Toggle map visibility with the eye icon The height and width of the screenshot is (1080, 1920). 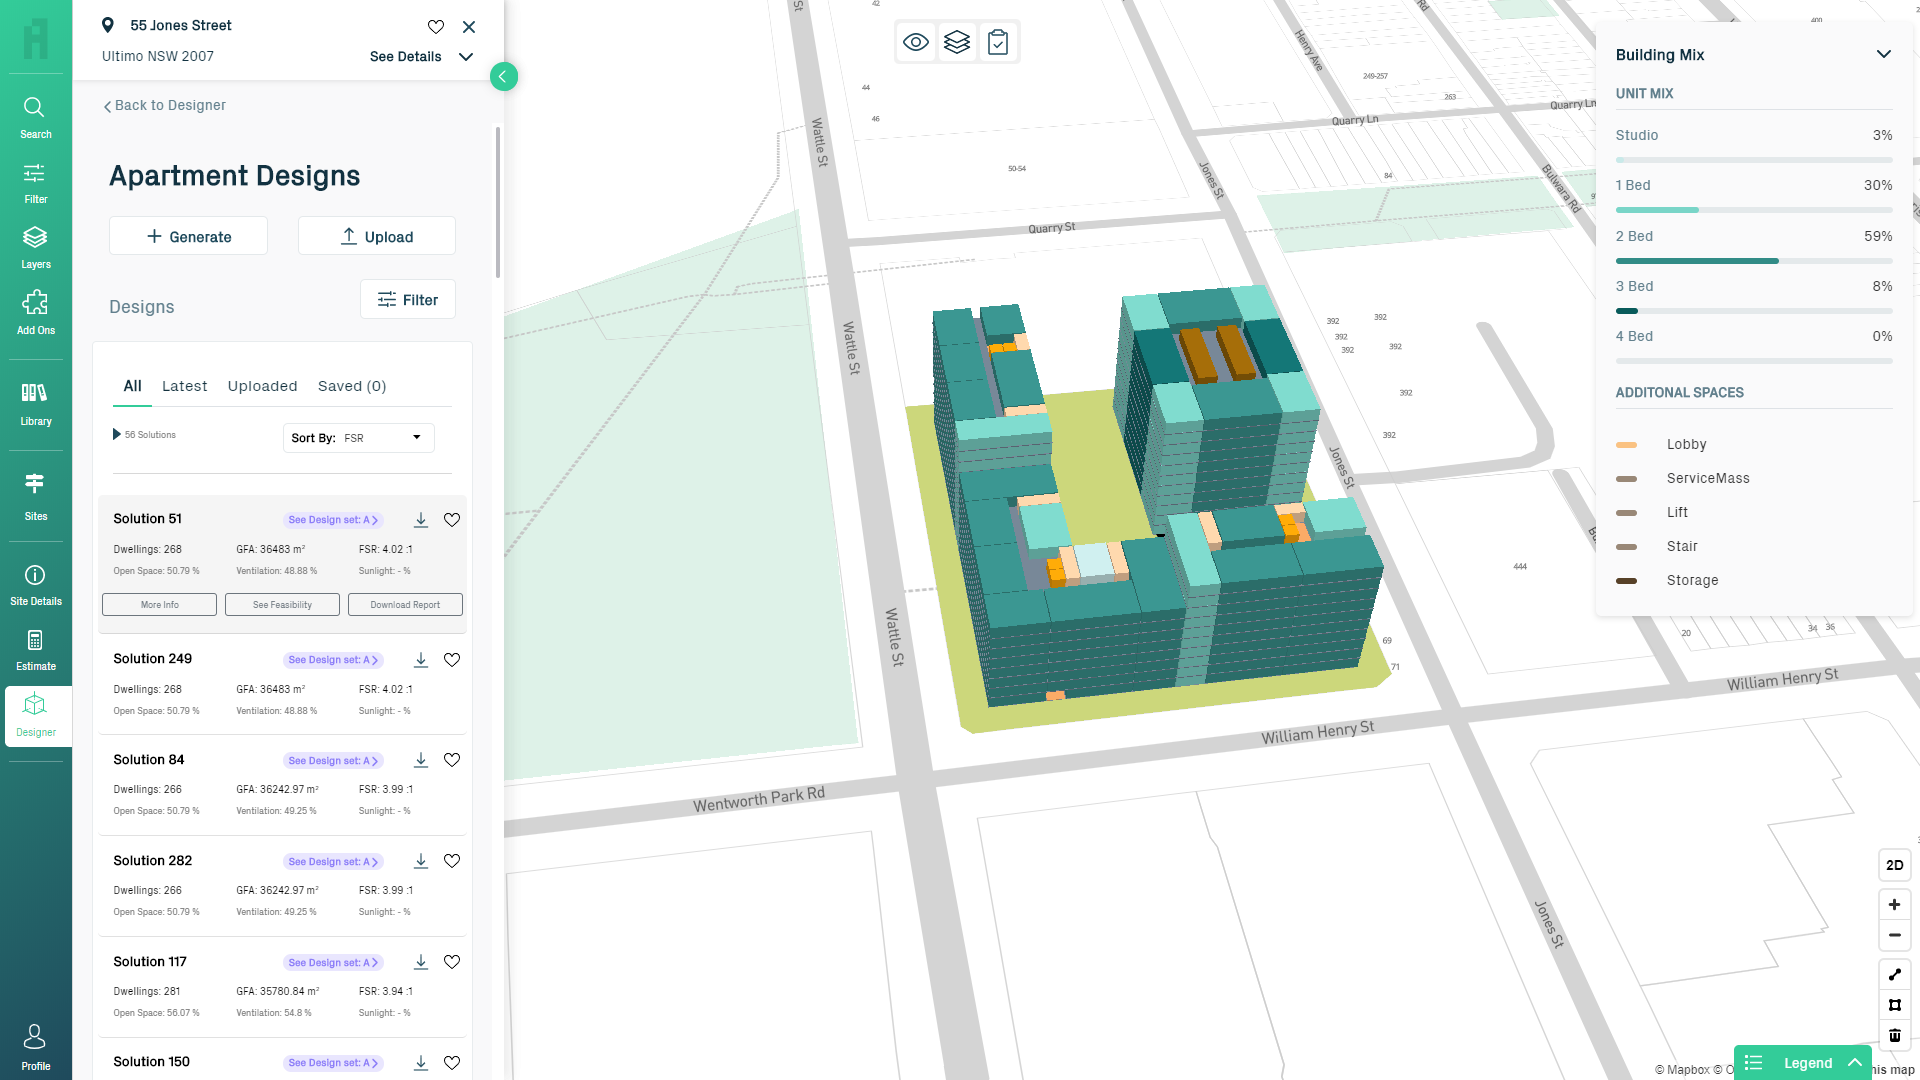click(x=916, y=42)
